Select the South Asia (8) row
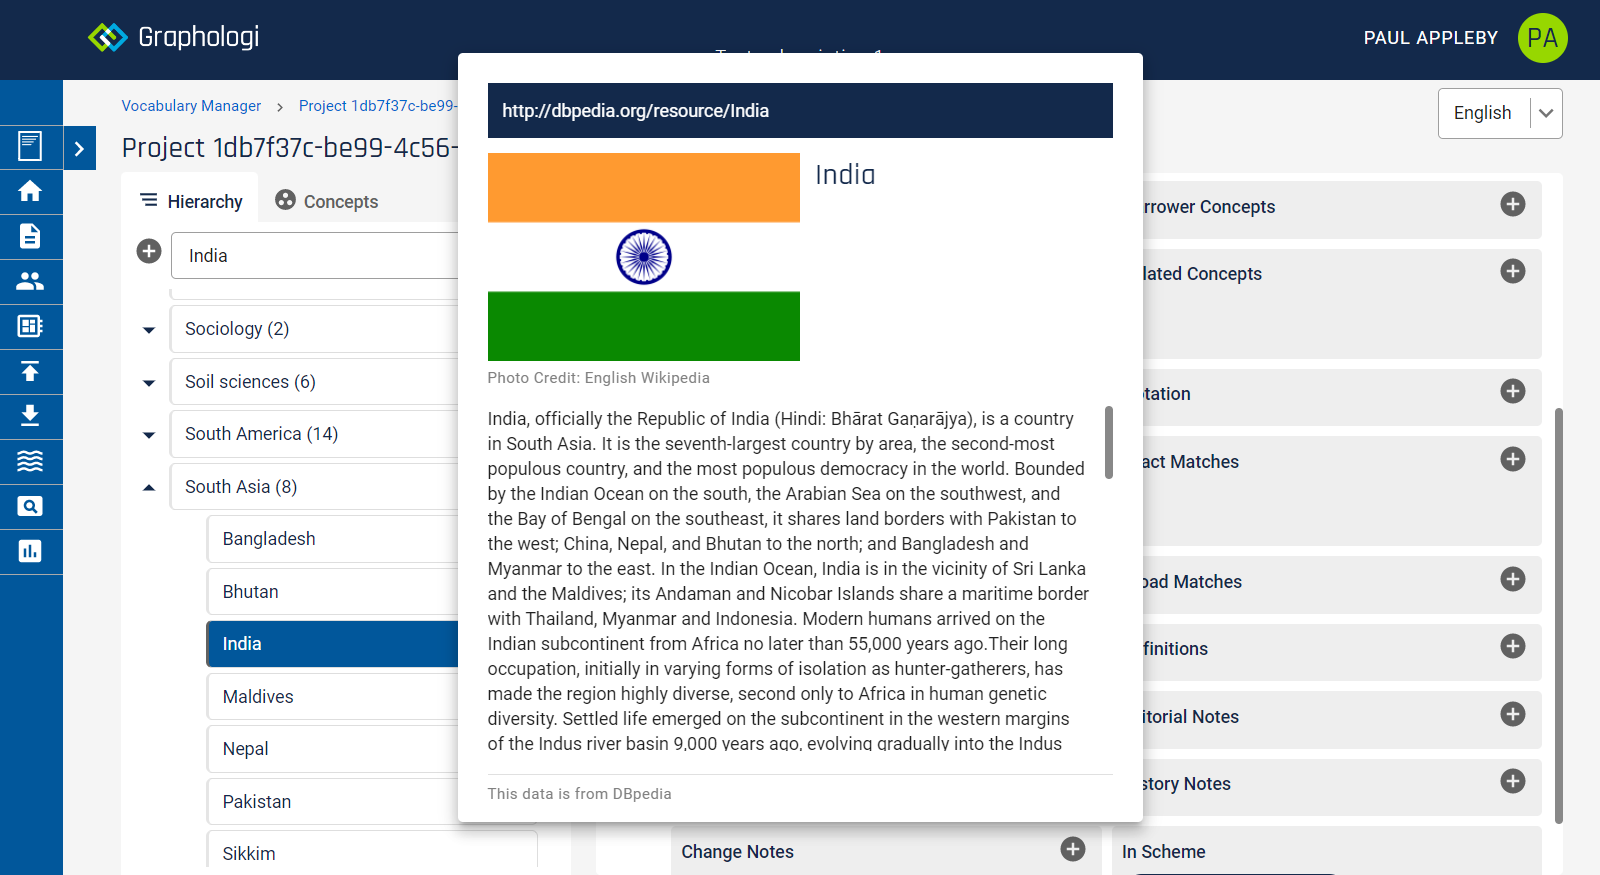This screenshot has height=875, width=1600. 314,487
